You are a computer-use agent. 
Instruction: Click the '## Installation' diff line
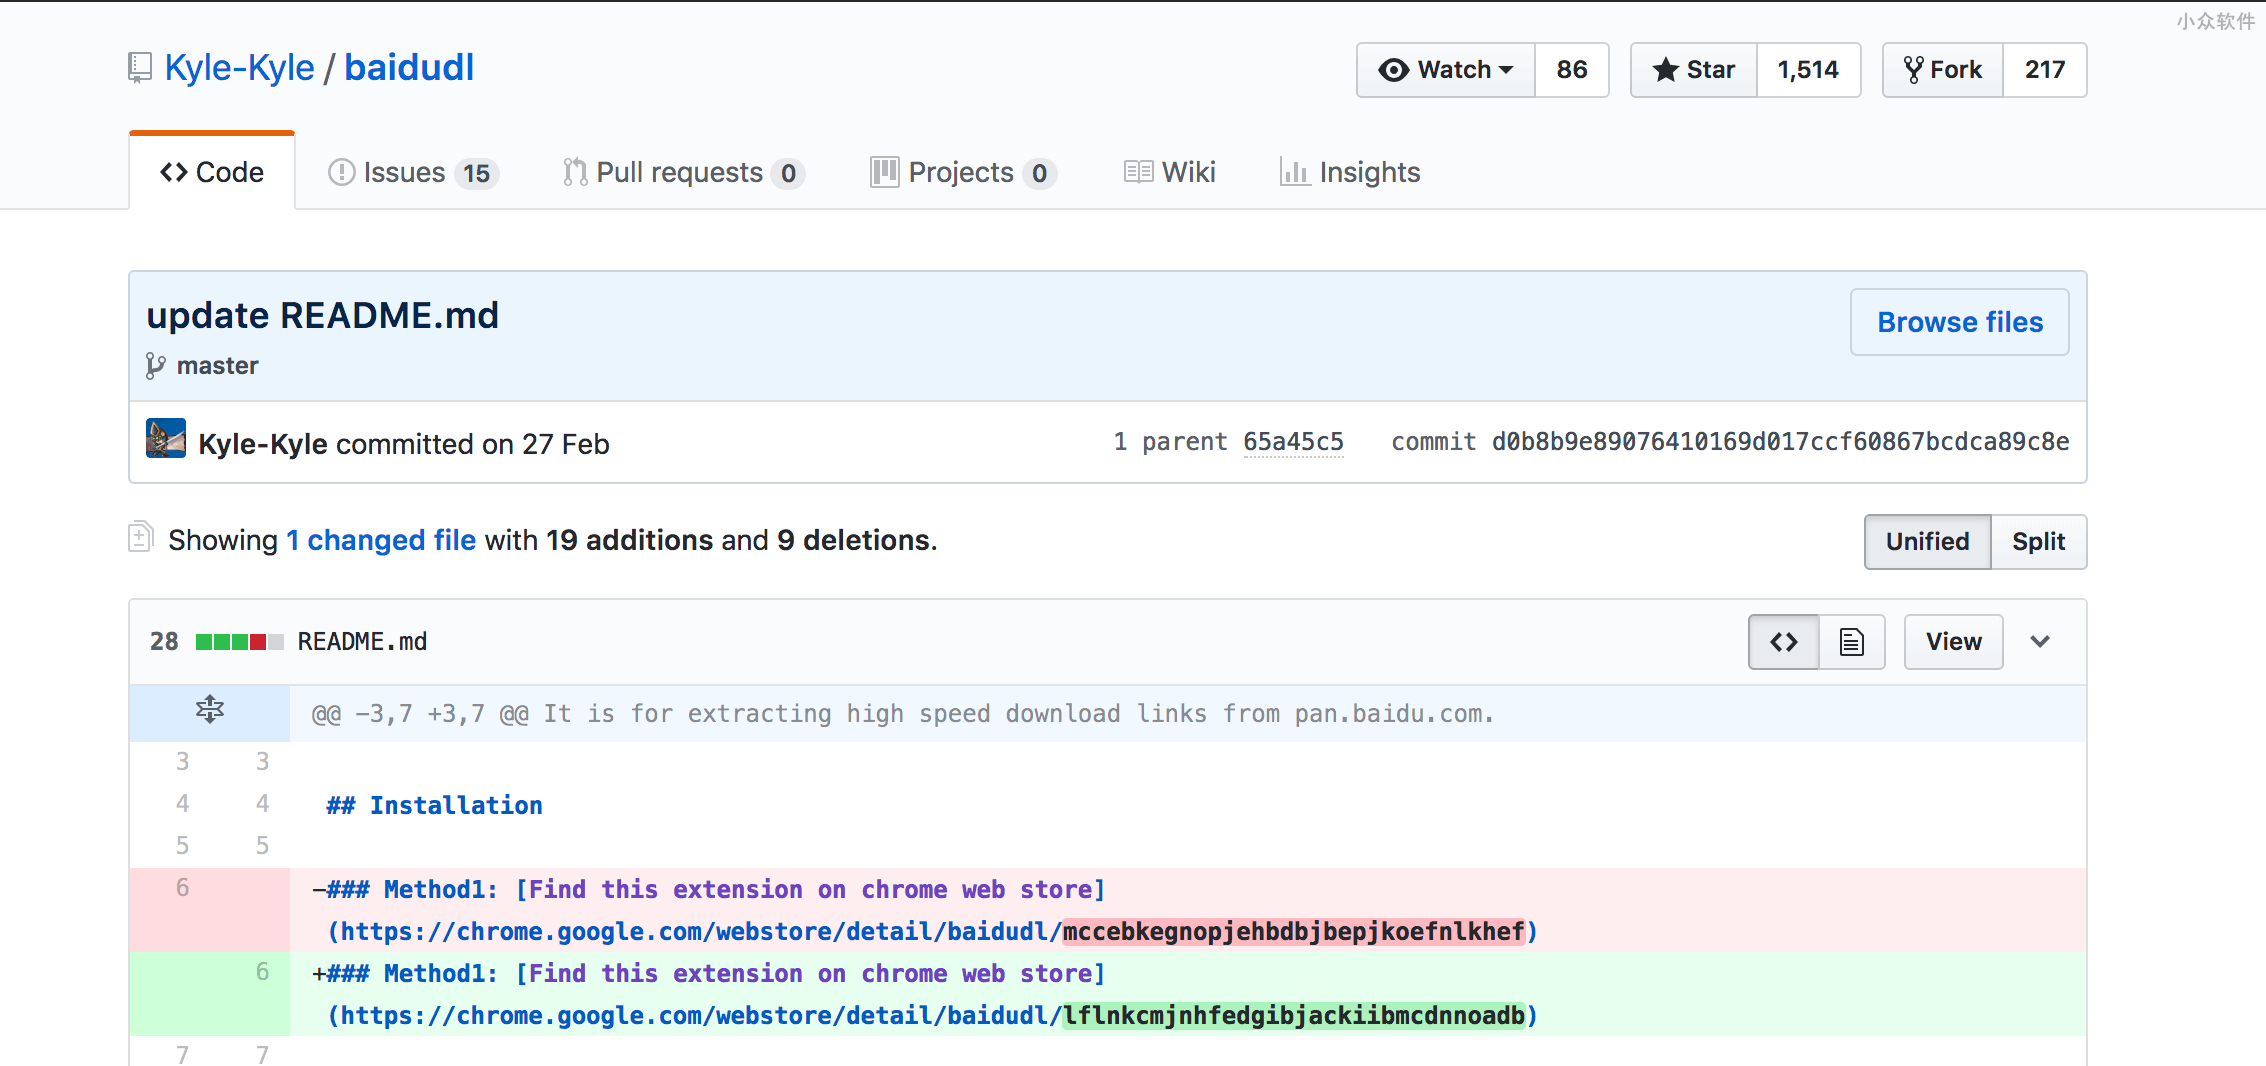tap(434, 806)
